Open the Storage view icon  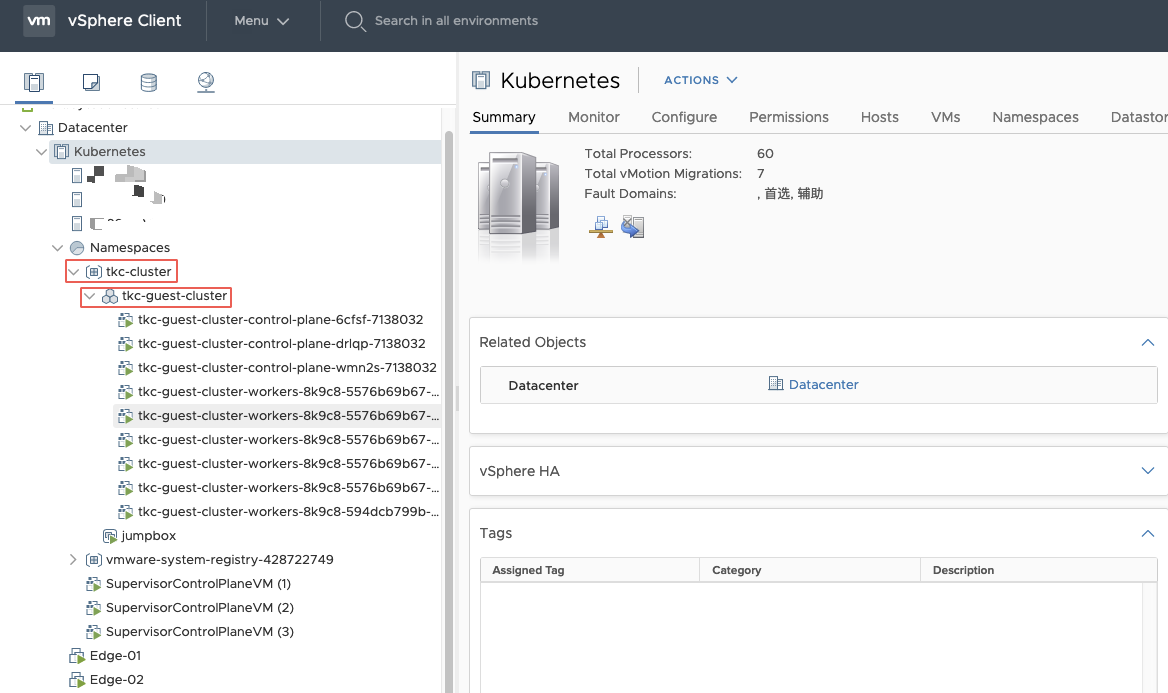pyautogui.click(x=149, y=82)
